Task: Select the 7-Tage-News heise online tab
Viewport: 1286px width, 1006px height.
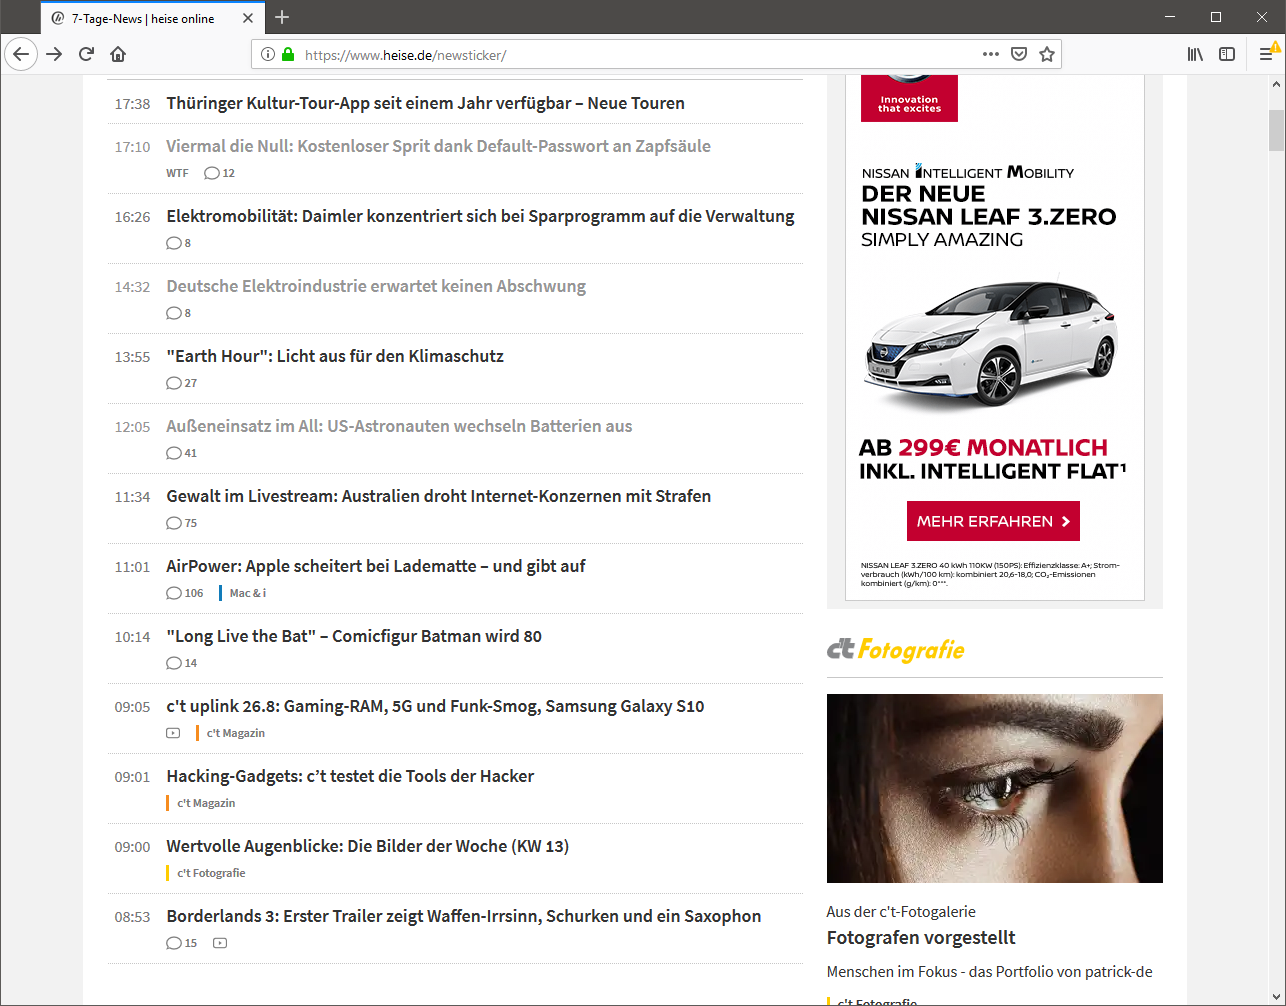Action: 142,18
